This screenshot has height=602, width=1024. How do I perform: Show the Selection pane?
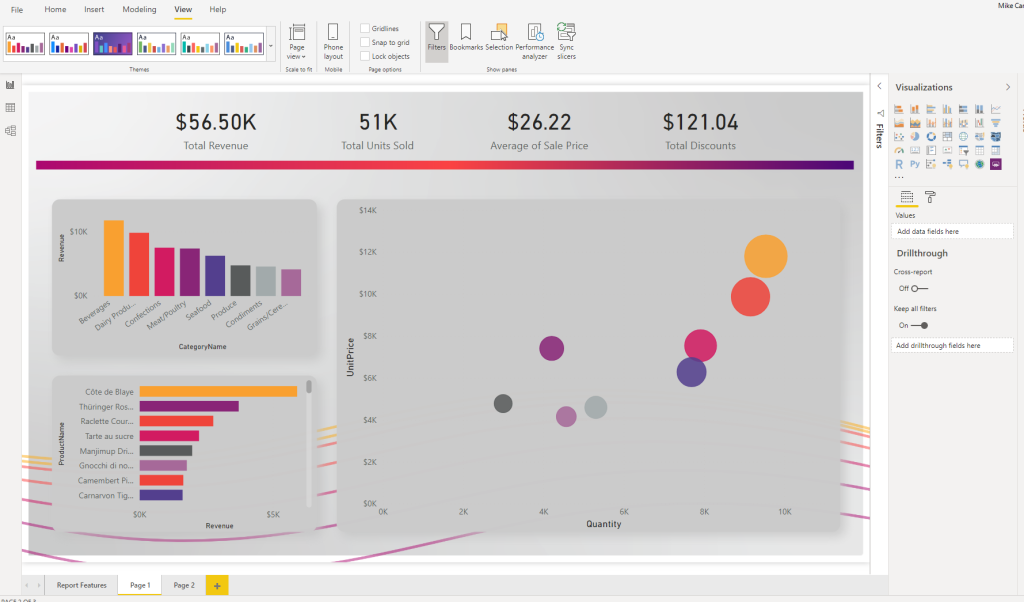(499, 38)
